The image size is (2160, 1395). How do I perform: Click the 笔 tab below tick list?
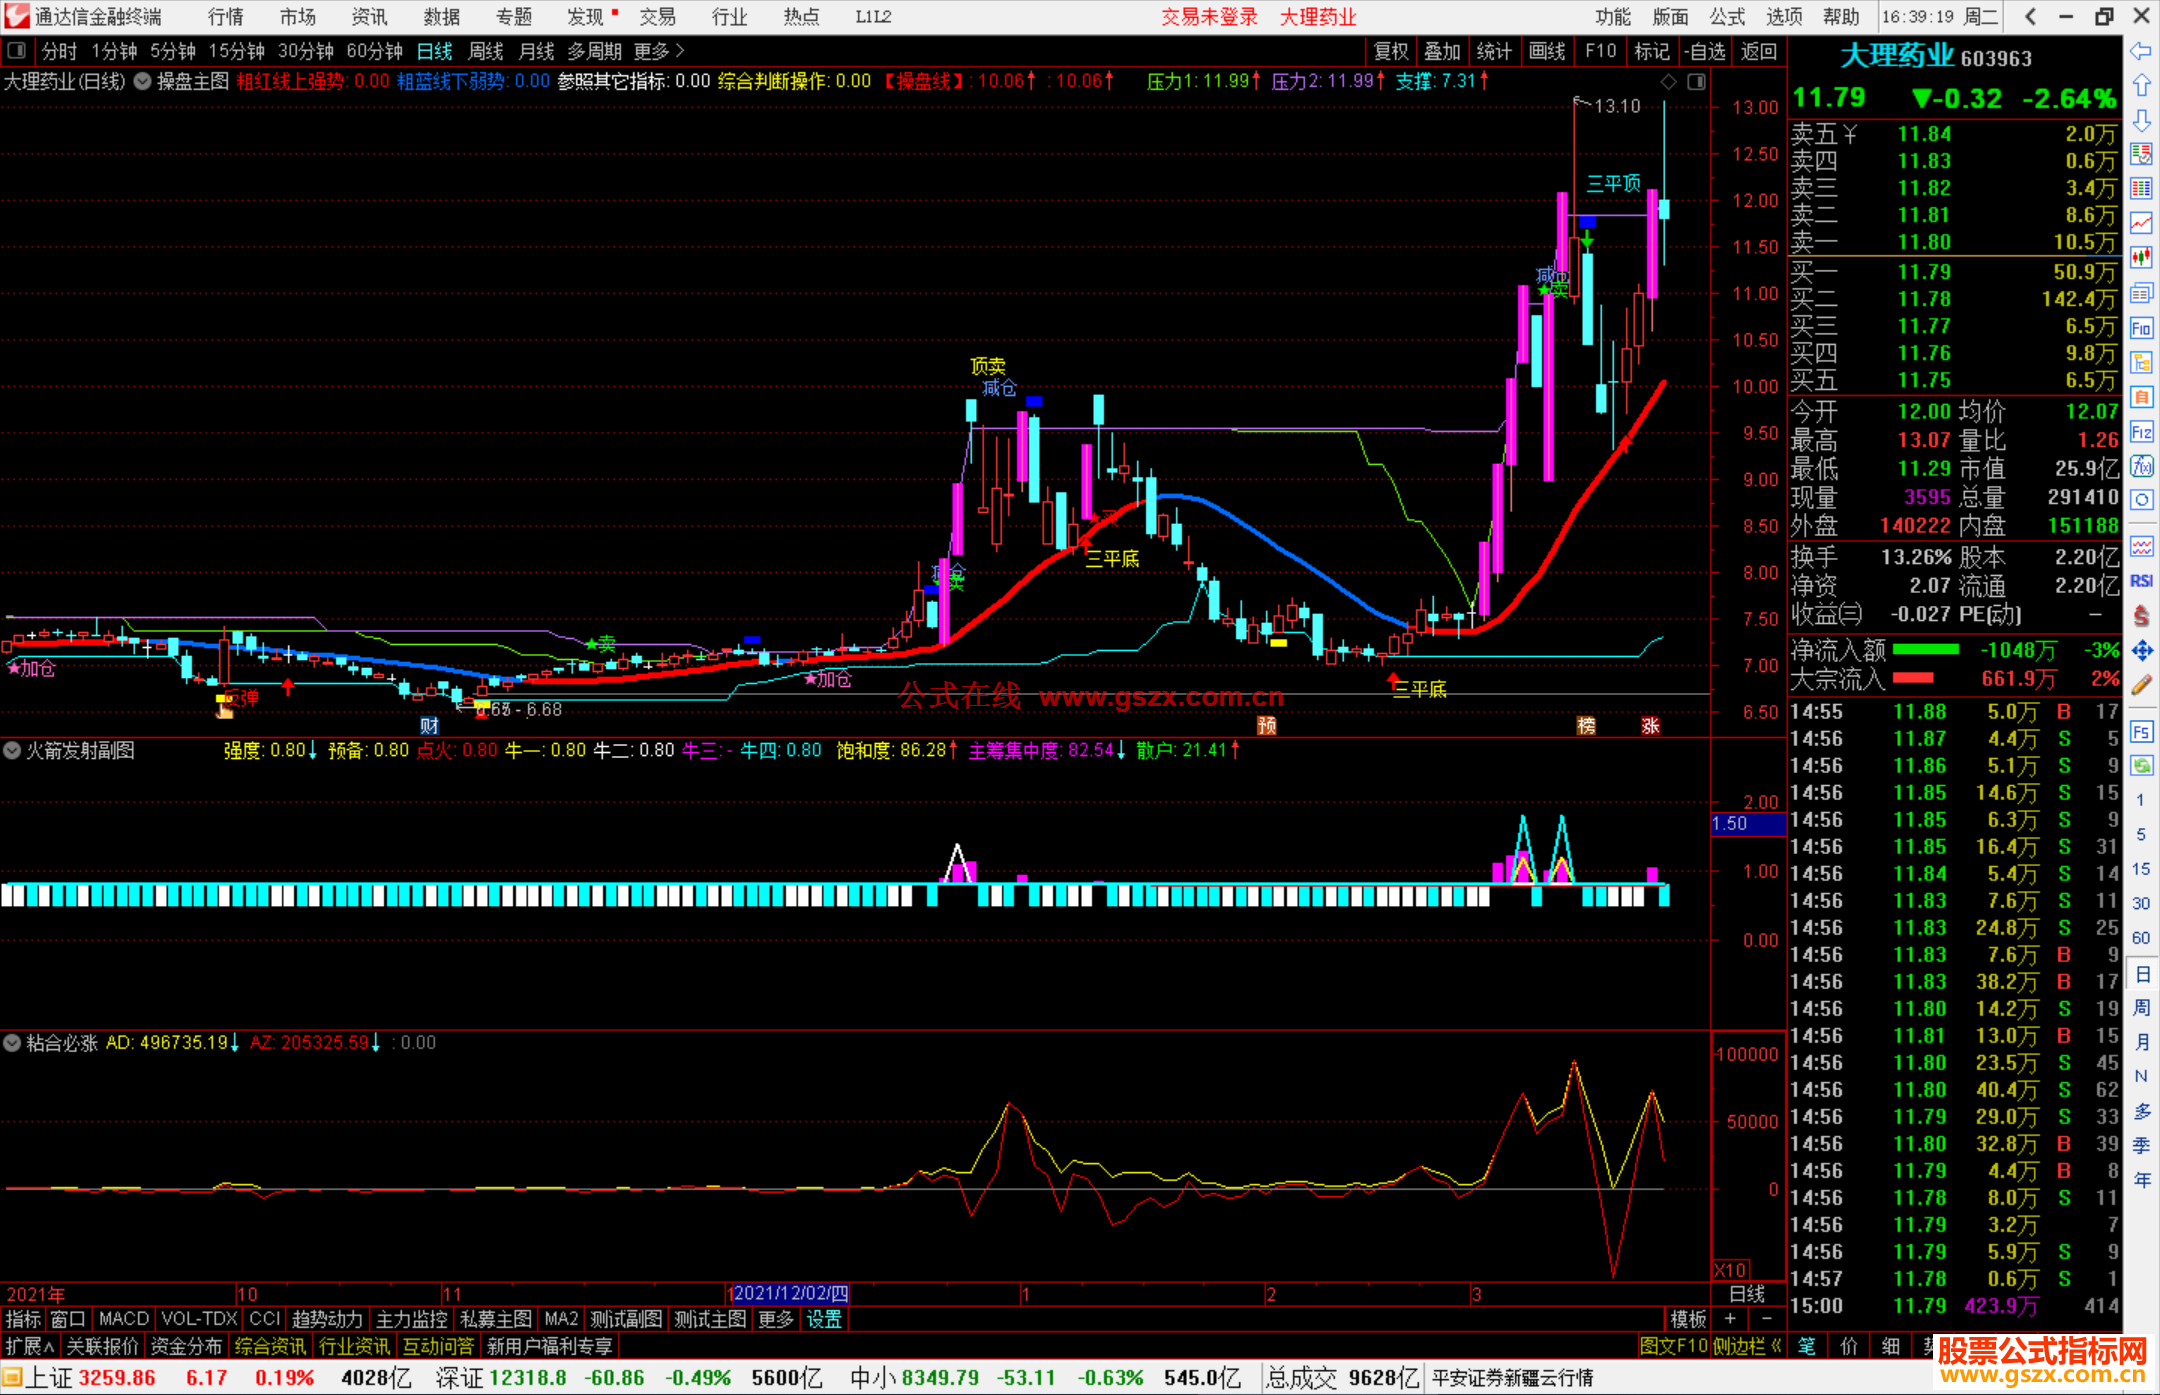click(1807, 1346)
